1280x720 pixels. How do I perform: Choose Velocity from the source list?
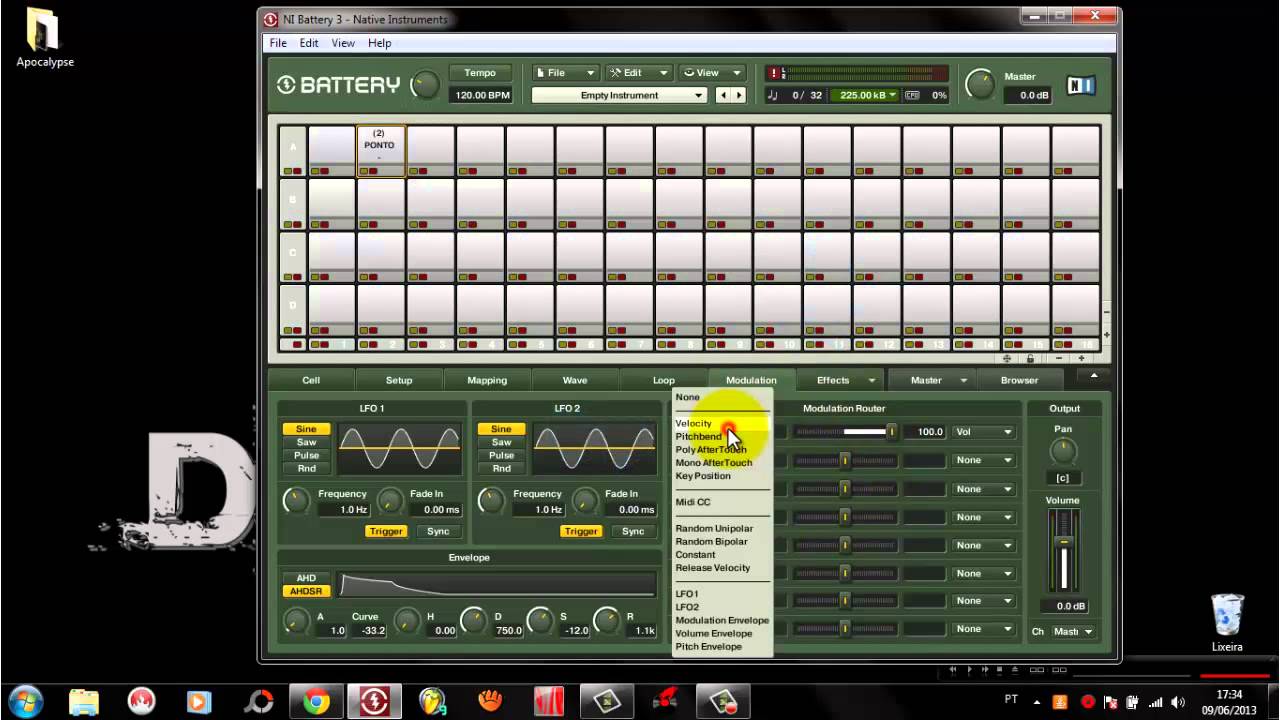tap(693, 423)
